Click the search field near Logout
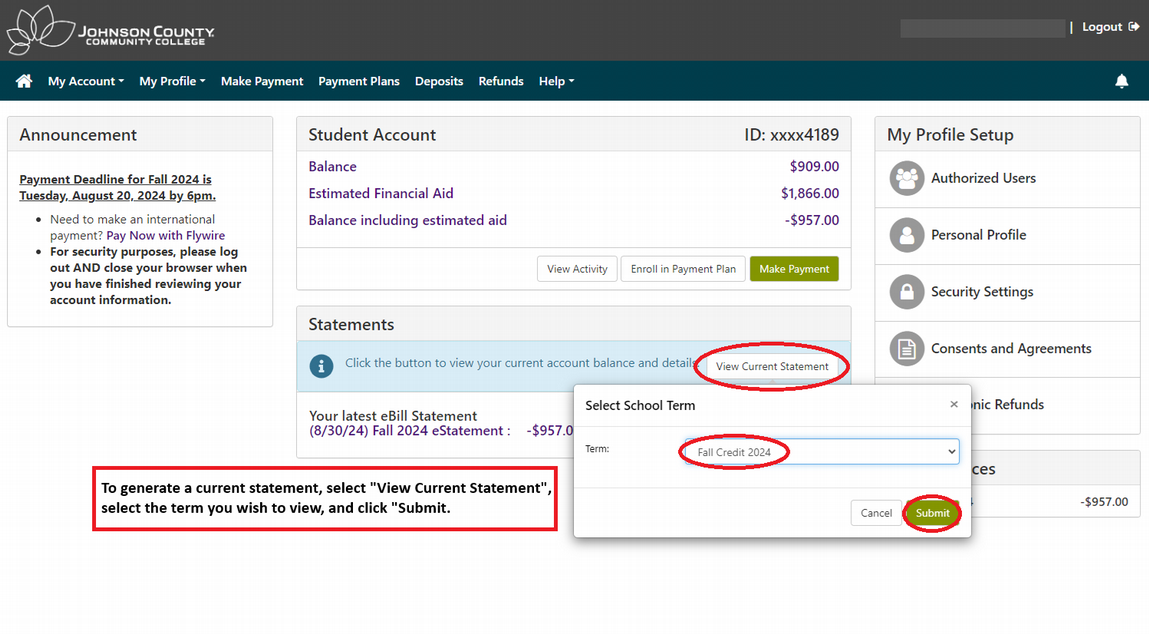 tap(982, 27)
